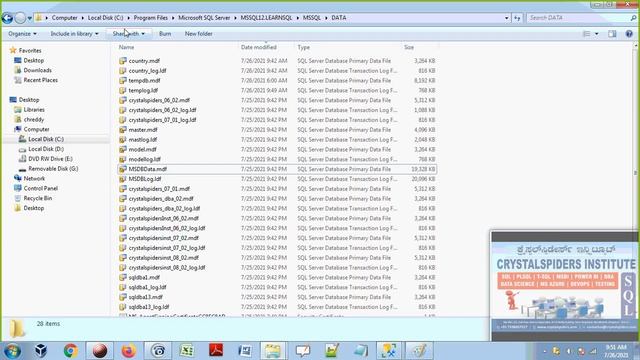Open Excel from the taskbar
Screen dimensions: 640x360
pyautogui.click(x=187, y=351)
